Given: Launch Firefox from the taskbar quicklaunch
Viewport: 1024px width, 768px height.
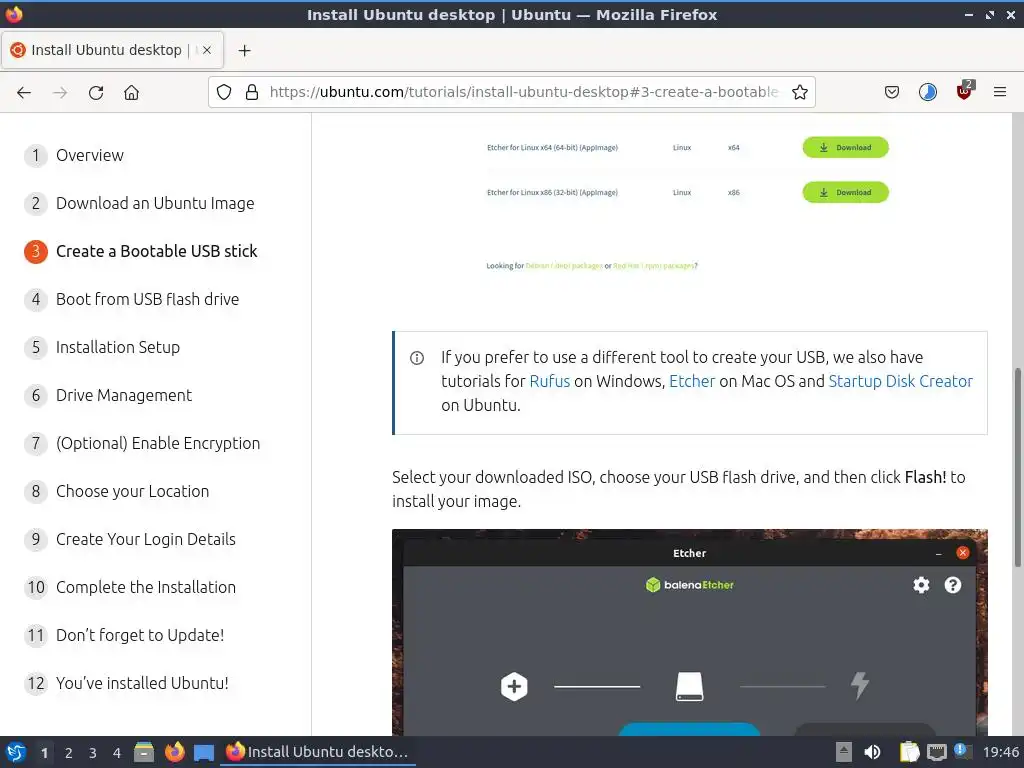Looking at the screenshot, I should click(174, 752).
